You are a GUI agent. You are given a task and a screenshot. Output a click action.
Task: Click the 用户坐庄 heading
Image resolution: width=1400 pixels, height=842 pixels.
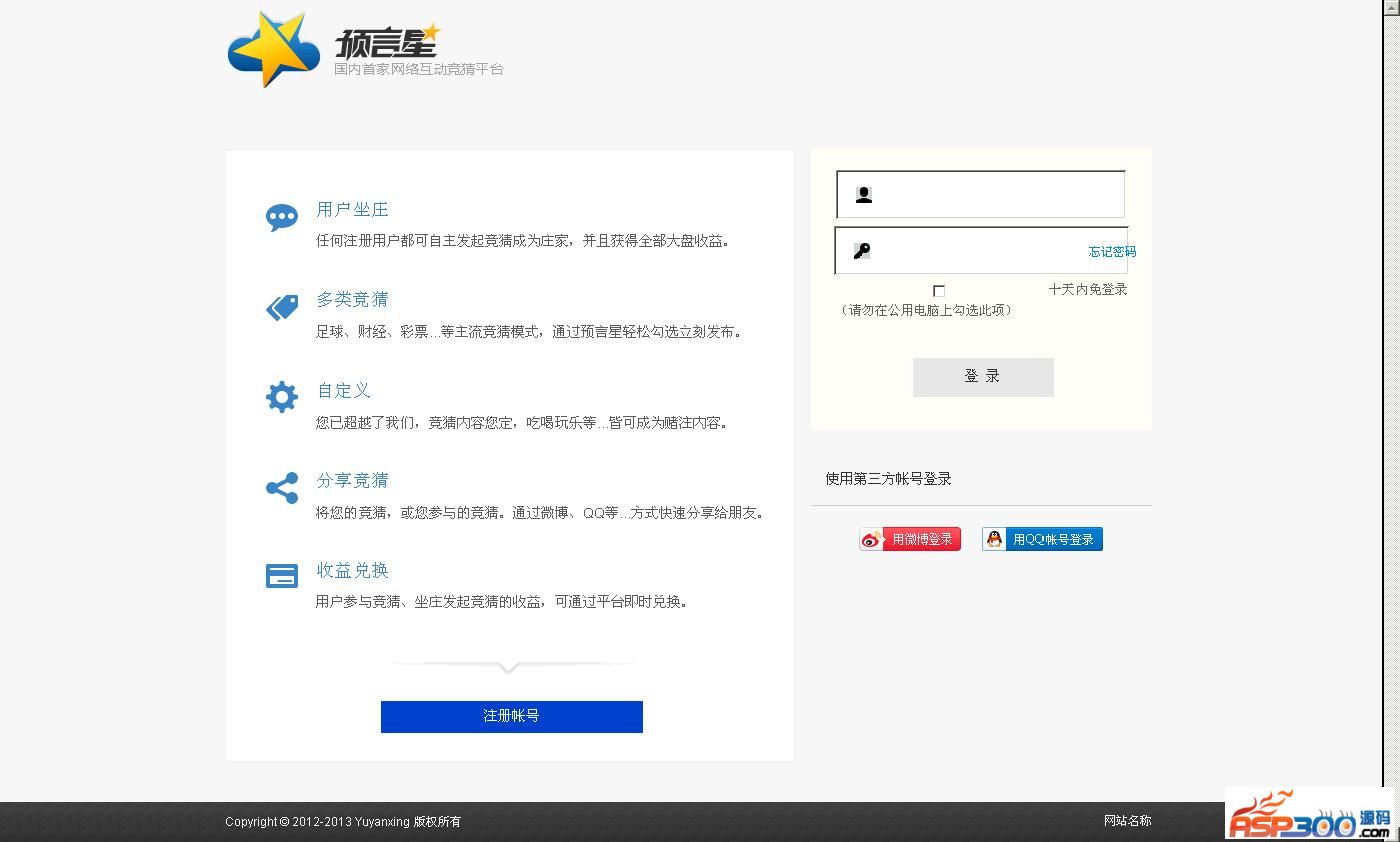click(352, 210)
